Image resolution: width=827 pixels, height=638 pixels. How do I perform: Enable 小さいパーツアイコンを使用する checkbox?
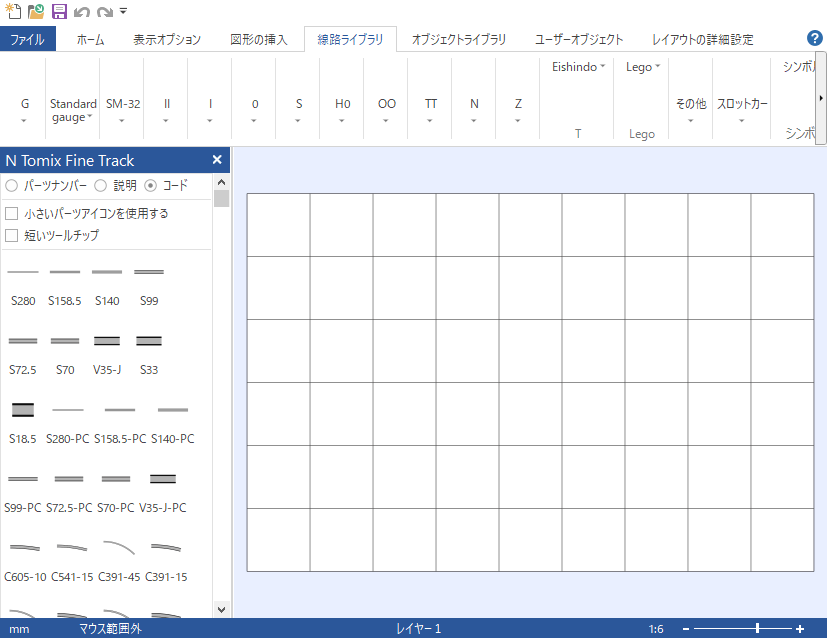coord(12,214)
